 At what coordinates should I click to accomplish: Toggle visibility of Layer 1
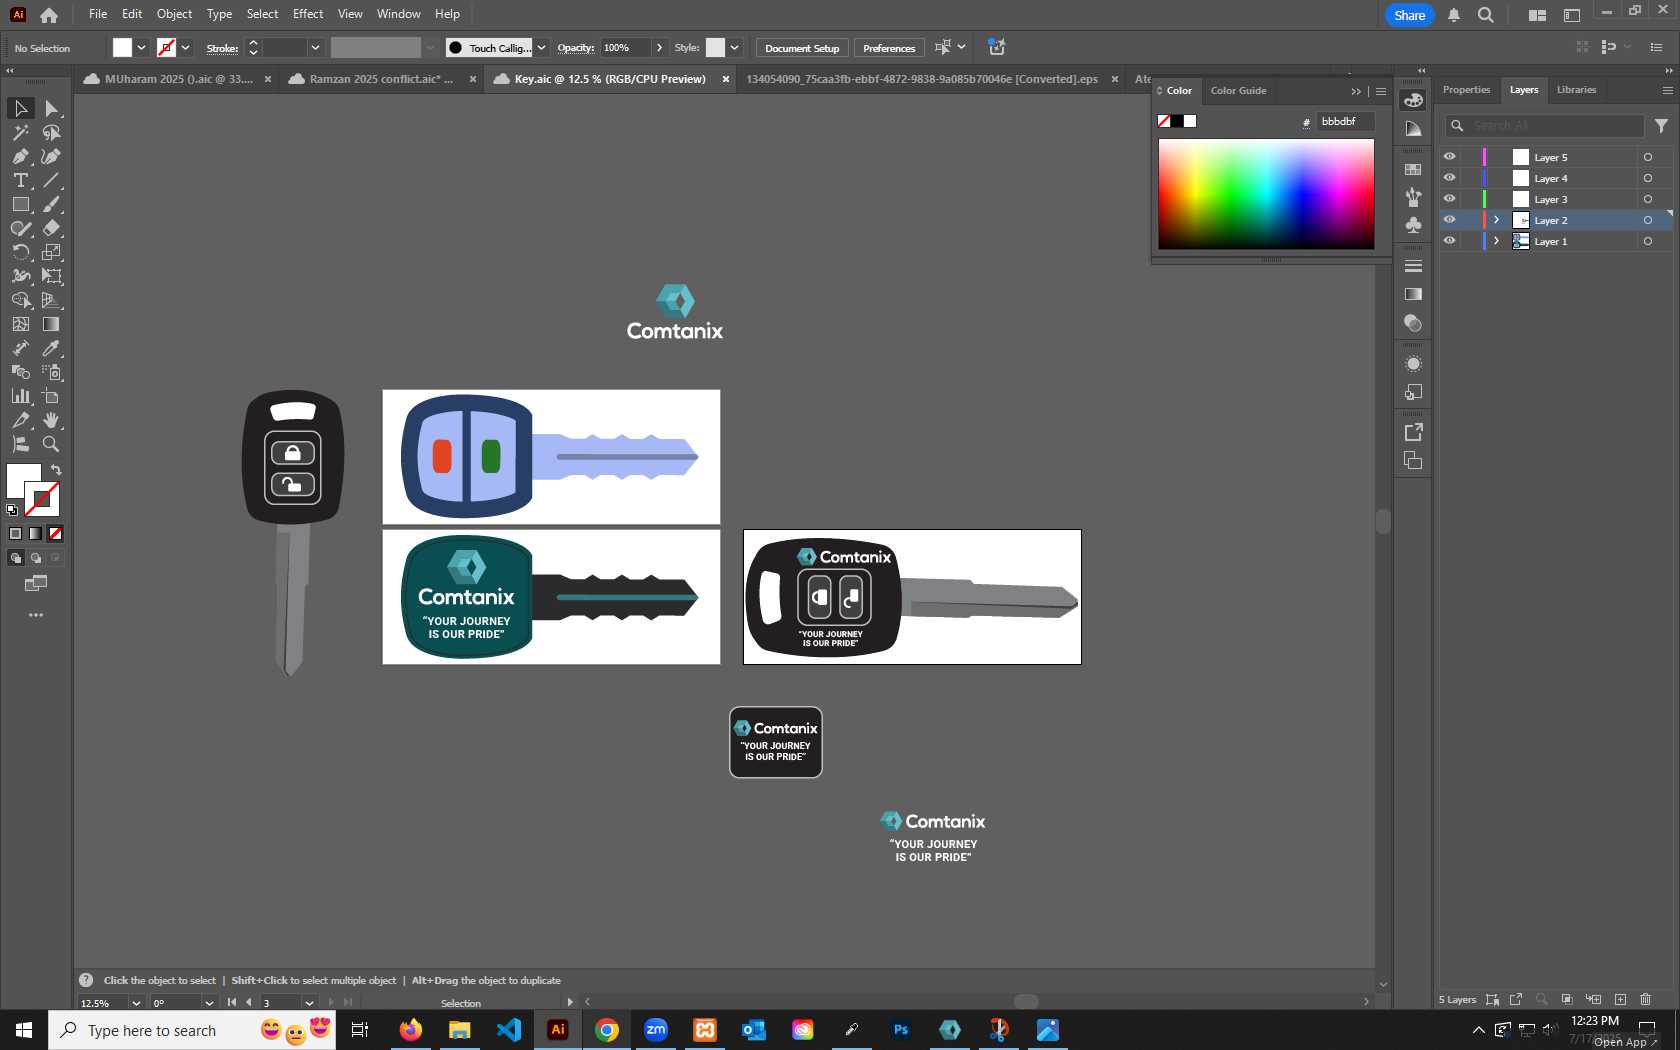coord(1449,241)
